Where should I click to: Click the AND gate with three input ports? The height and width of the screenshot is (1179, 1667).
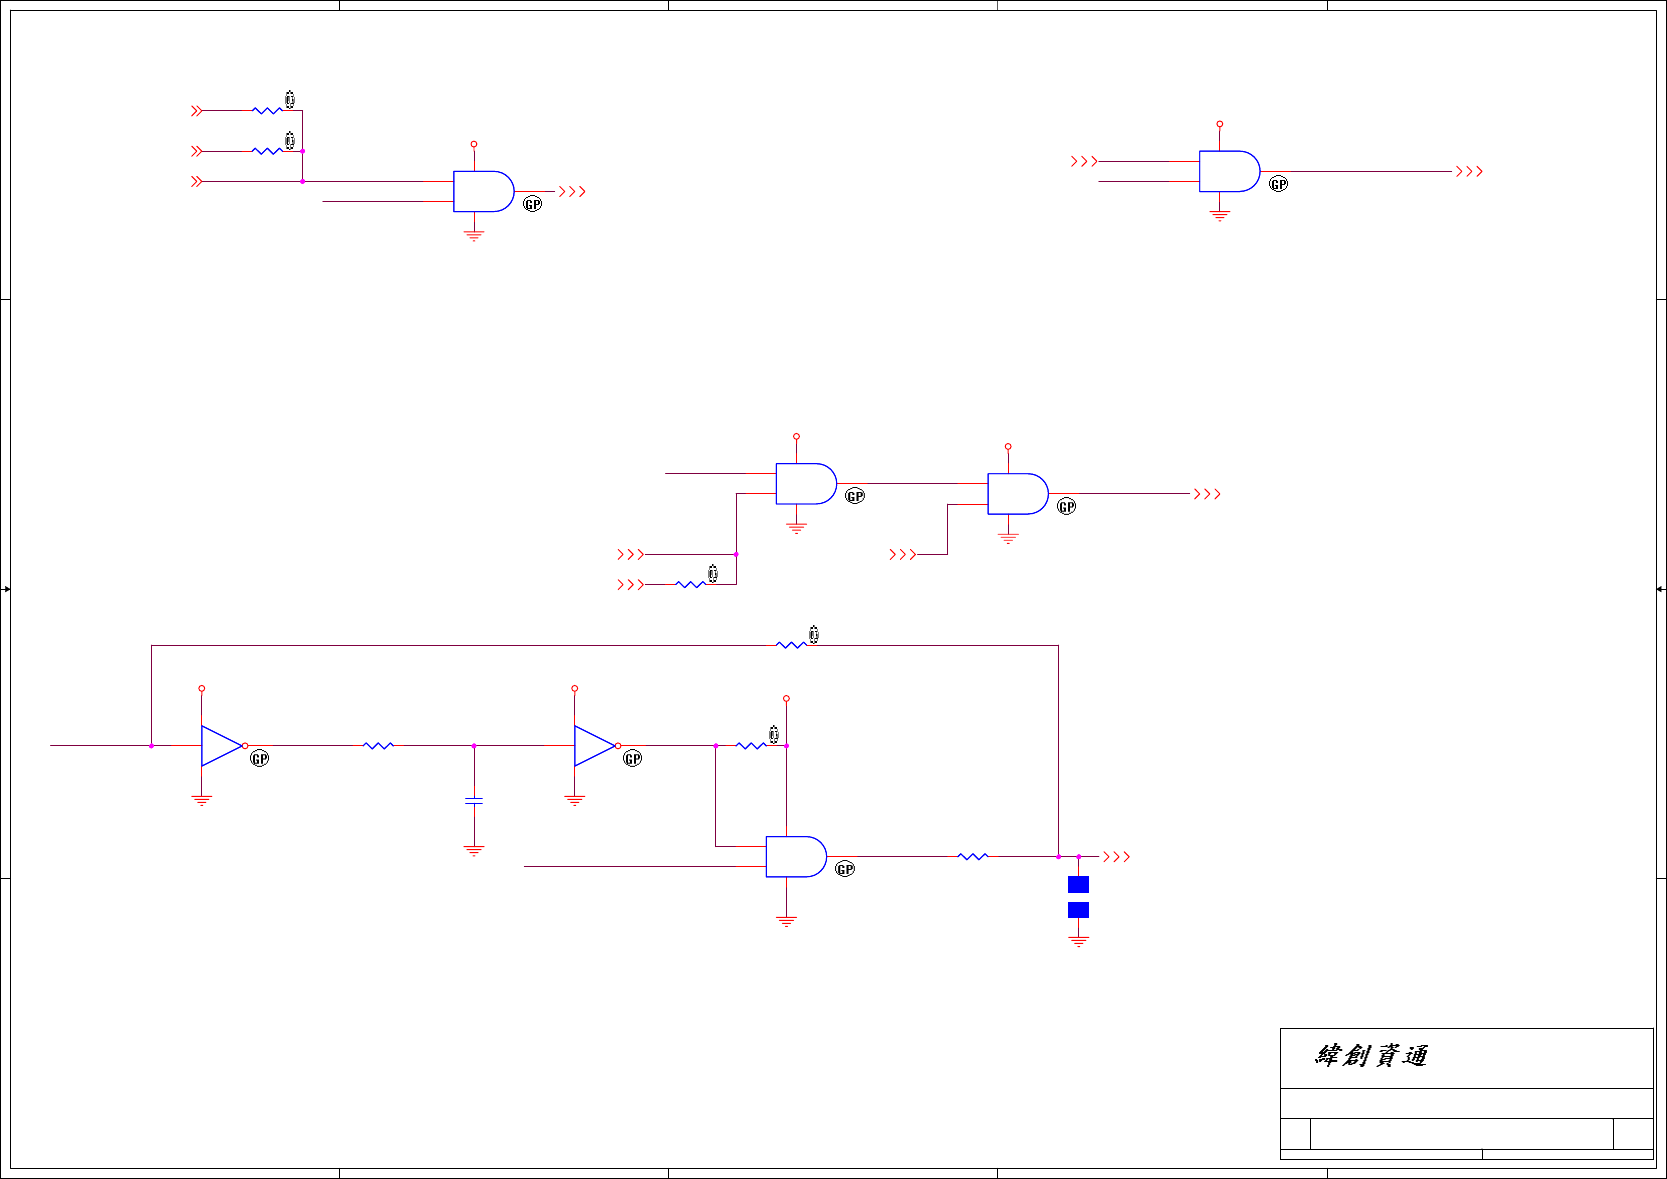click(484, 191)
